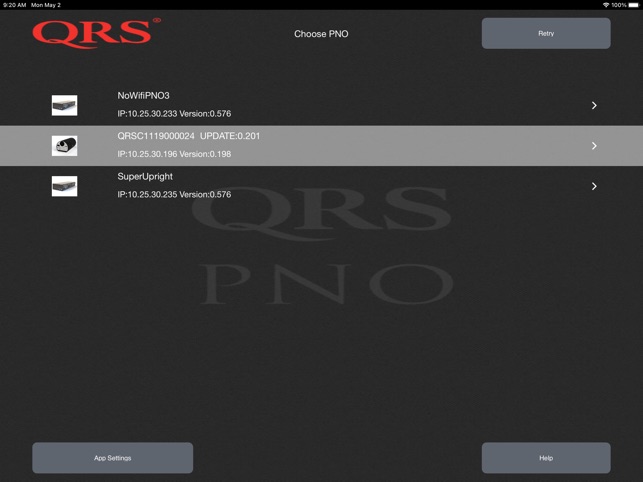
Task: Open SuperUpright via its chevron arrow
Action: click(594, 186)
